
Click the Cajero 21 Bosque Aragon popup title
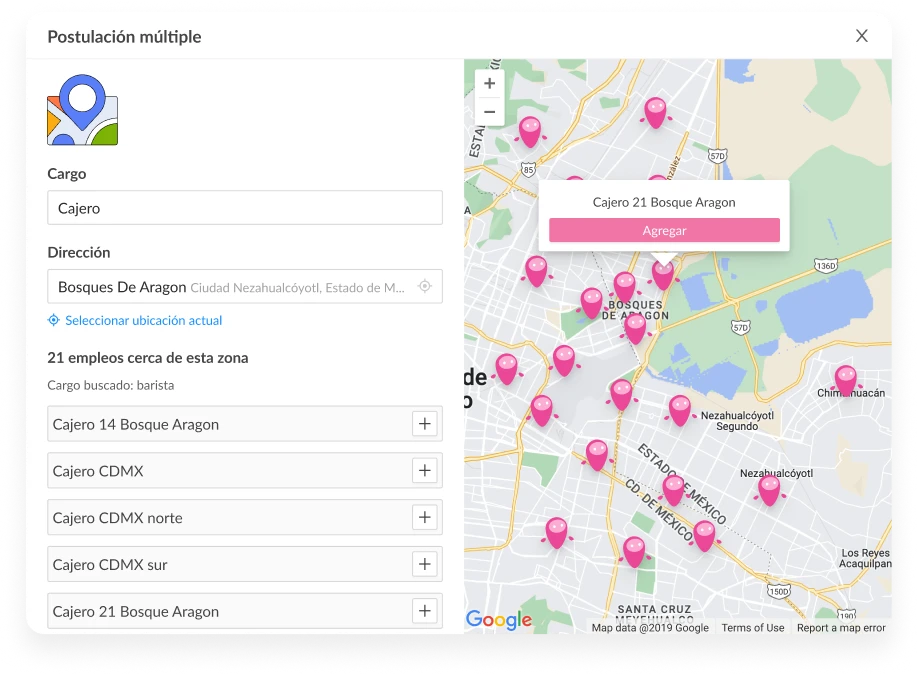click(x=664, y=203)
